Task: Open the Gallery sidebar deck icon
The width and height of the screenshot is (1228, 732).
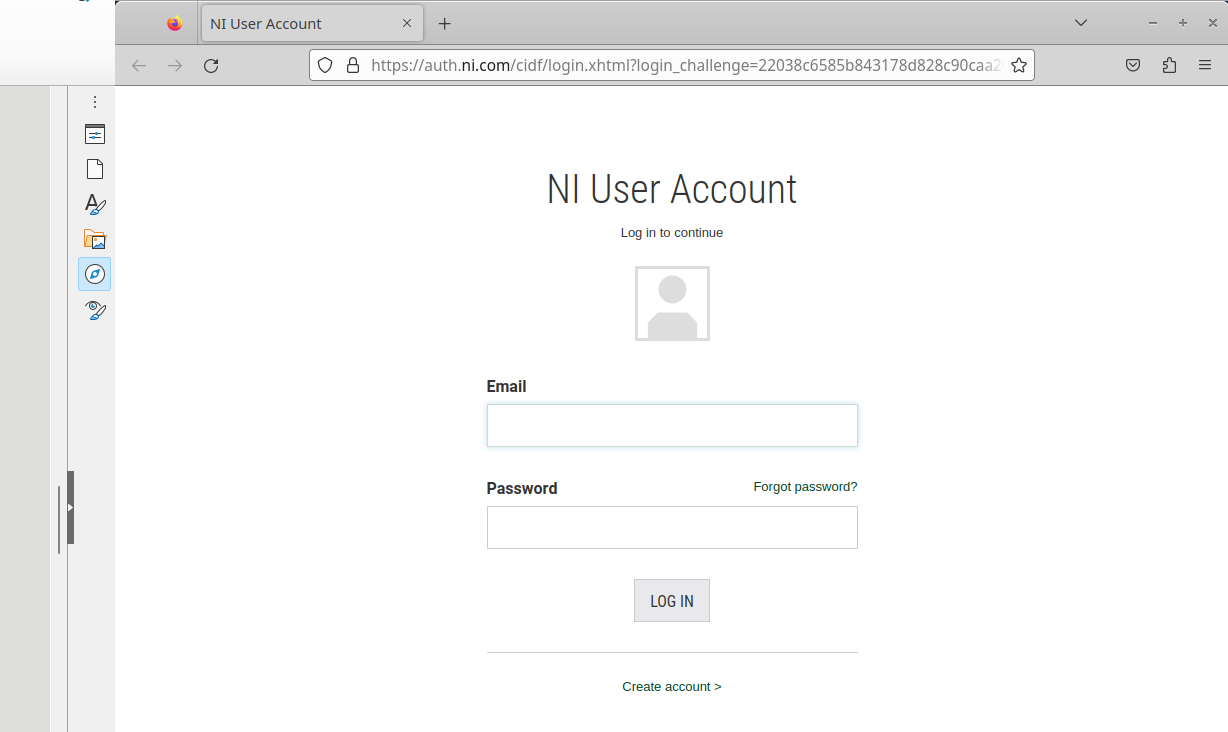Action: pos(95,239)
